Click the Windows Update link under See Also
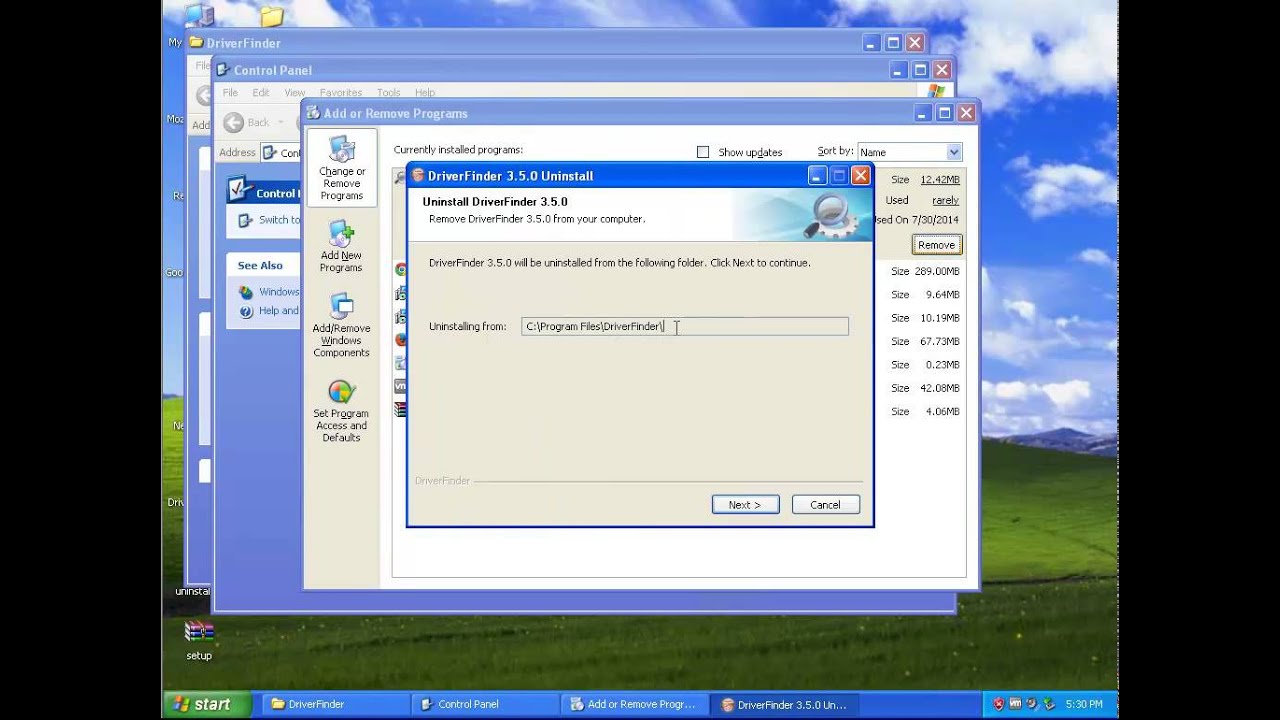This screenshot has height=720, width=1280. (x=279, y=292)
